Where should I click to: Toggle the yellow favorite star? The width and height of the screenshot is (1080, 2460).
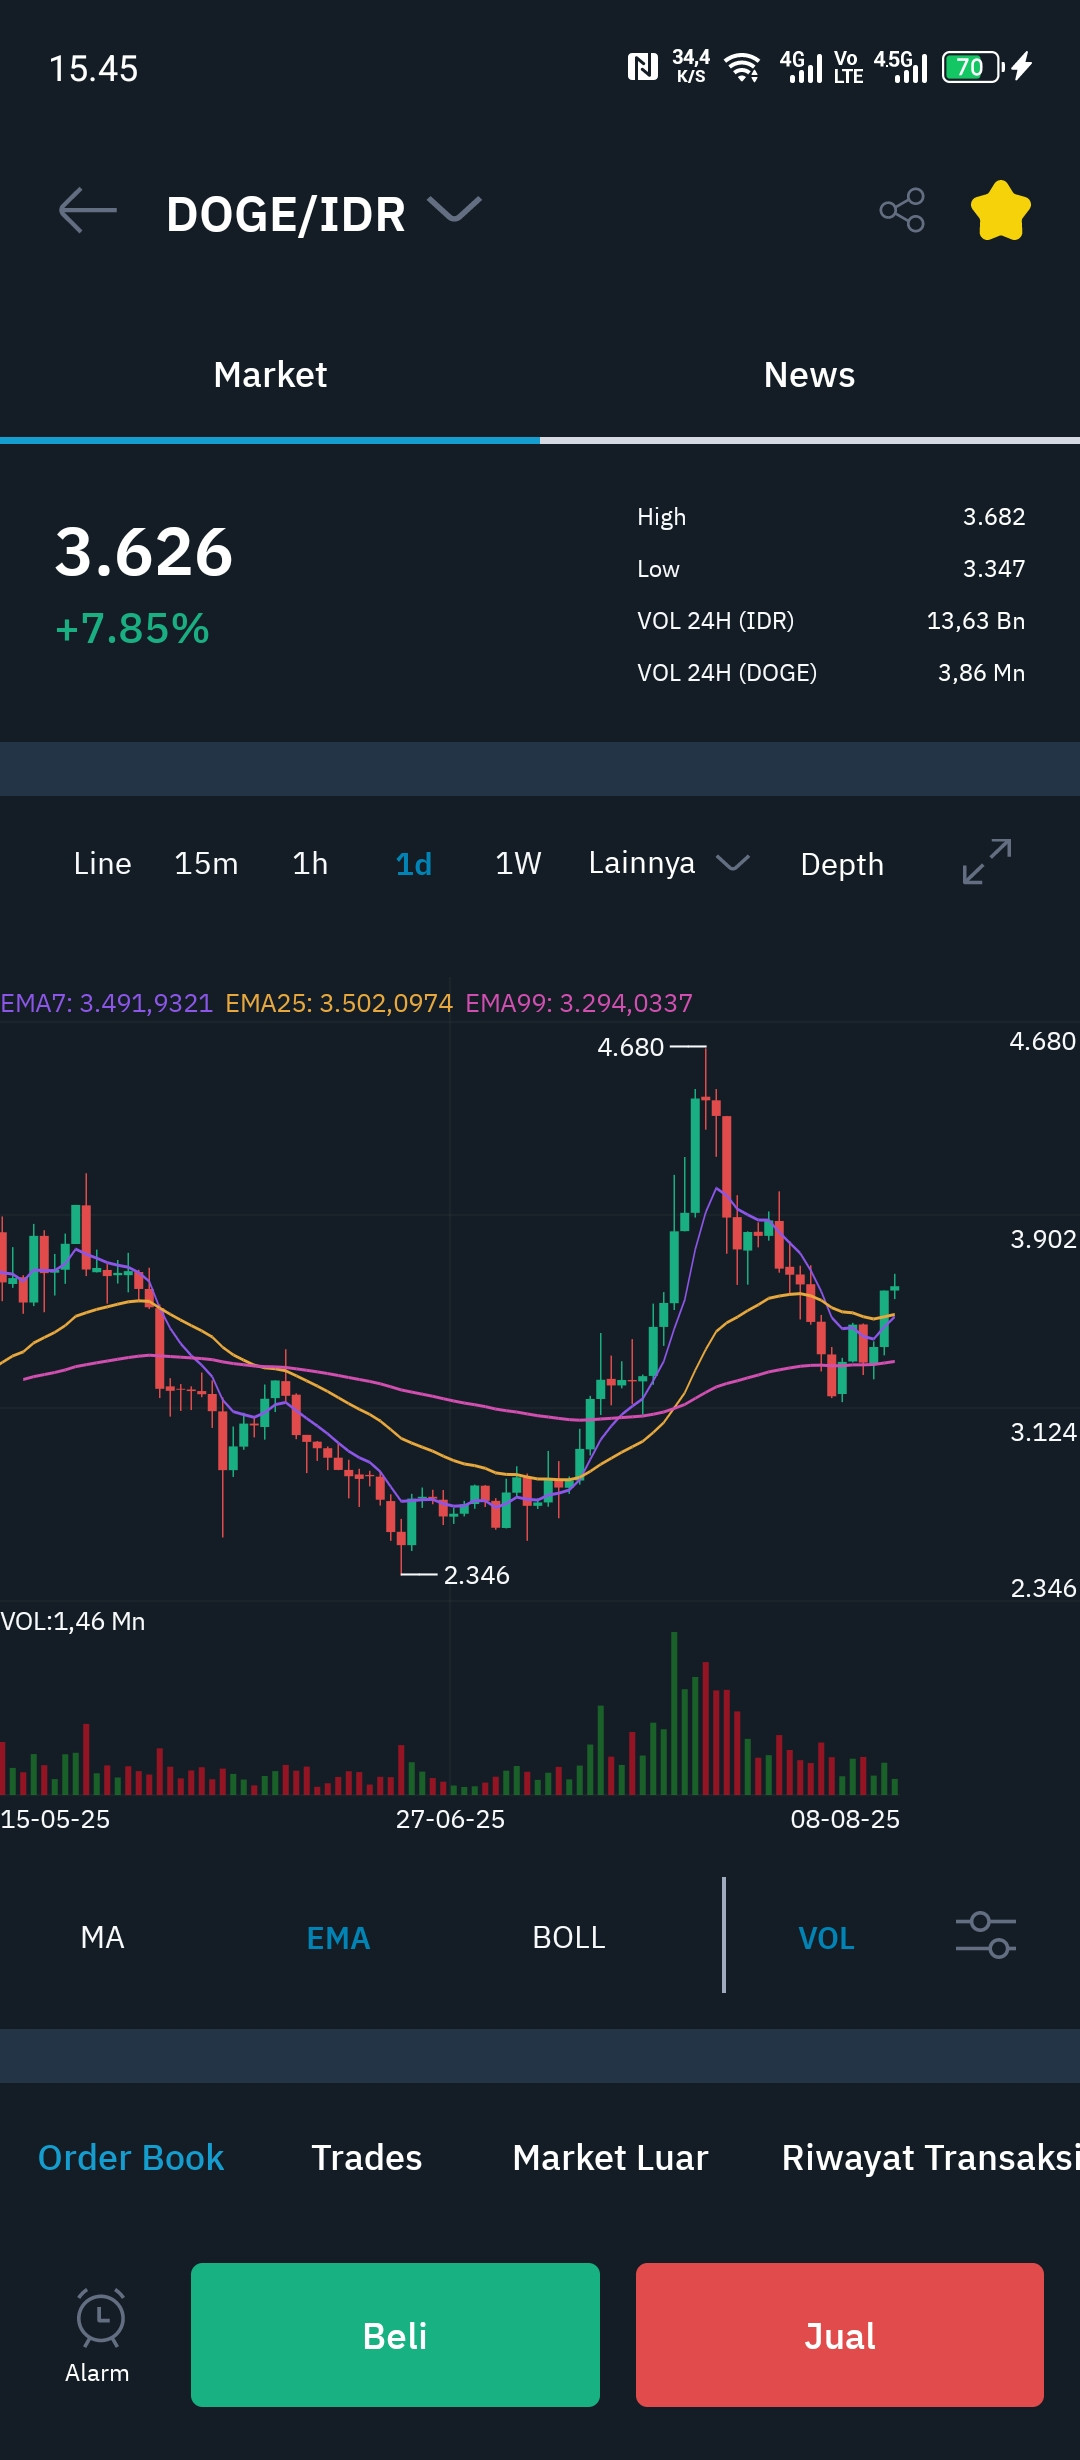pyautogui.click(x=1001, y=211)
